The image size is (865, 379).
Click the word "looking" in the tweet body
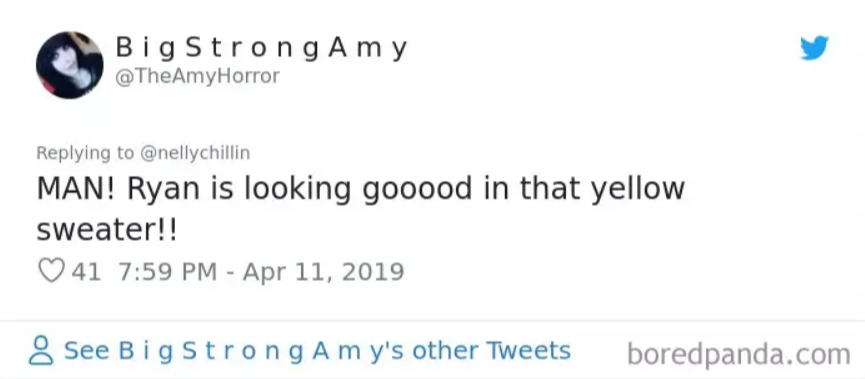(x=297, y=190)
